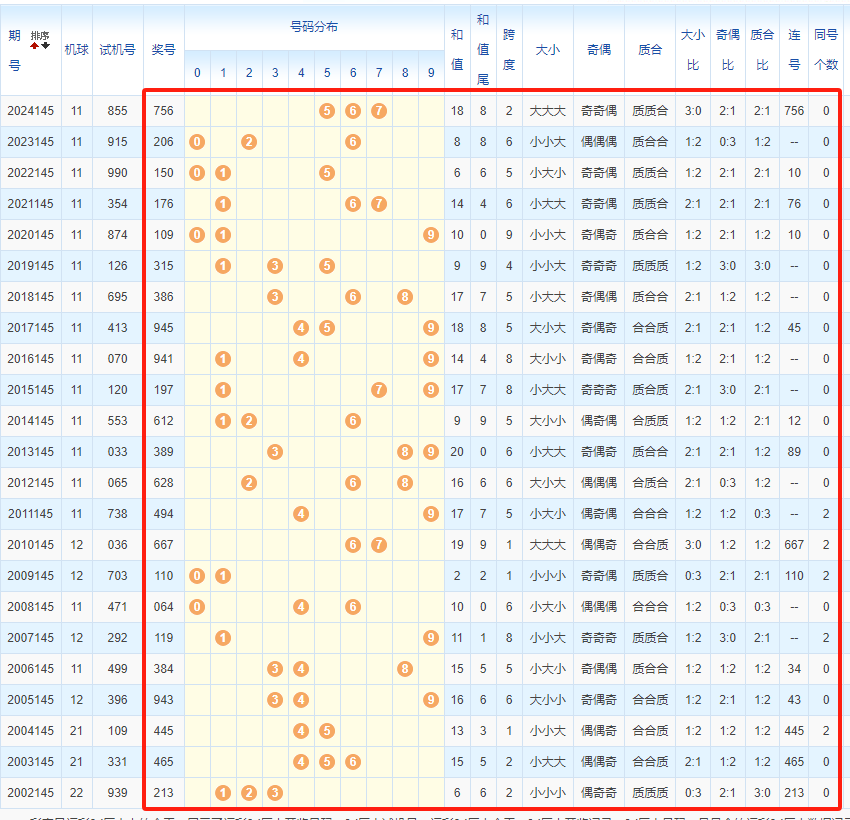This screenshot has width=850, height=820.
Task: Click the 奖号 column header
Action: click(163, 49)
